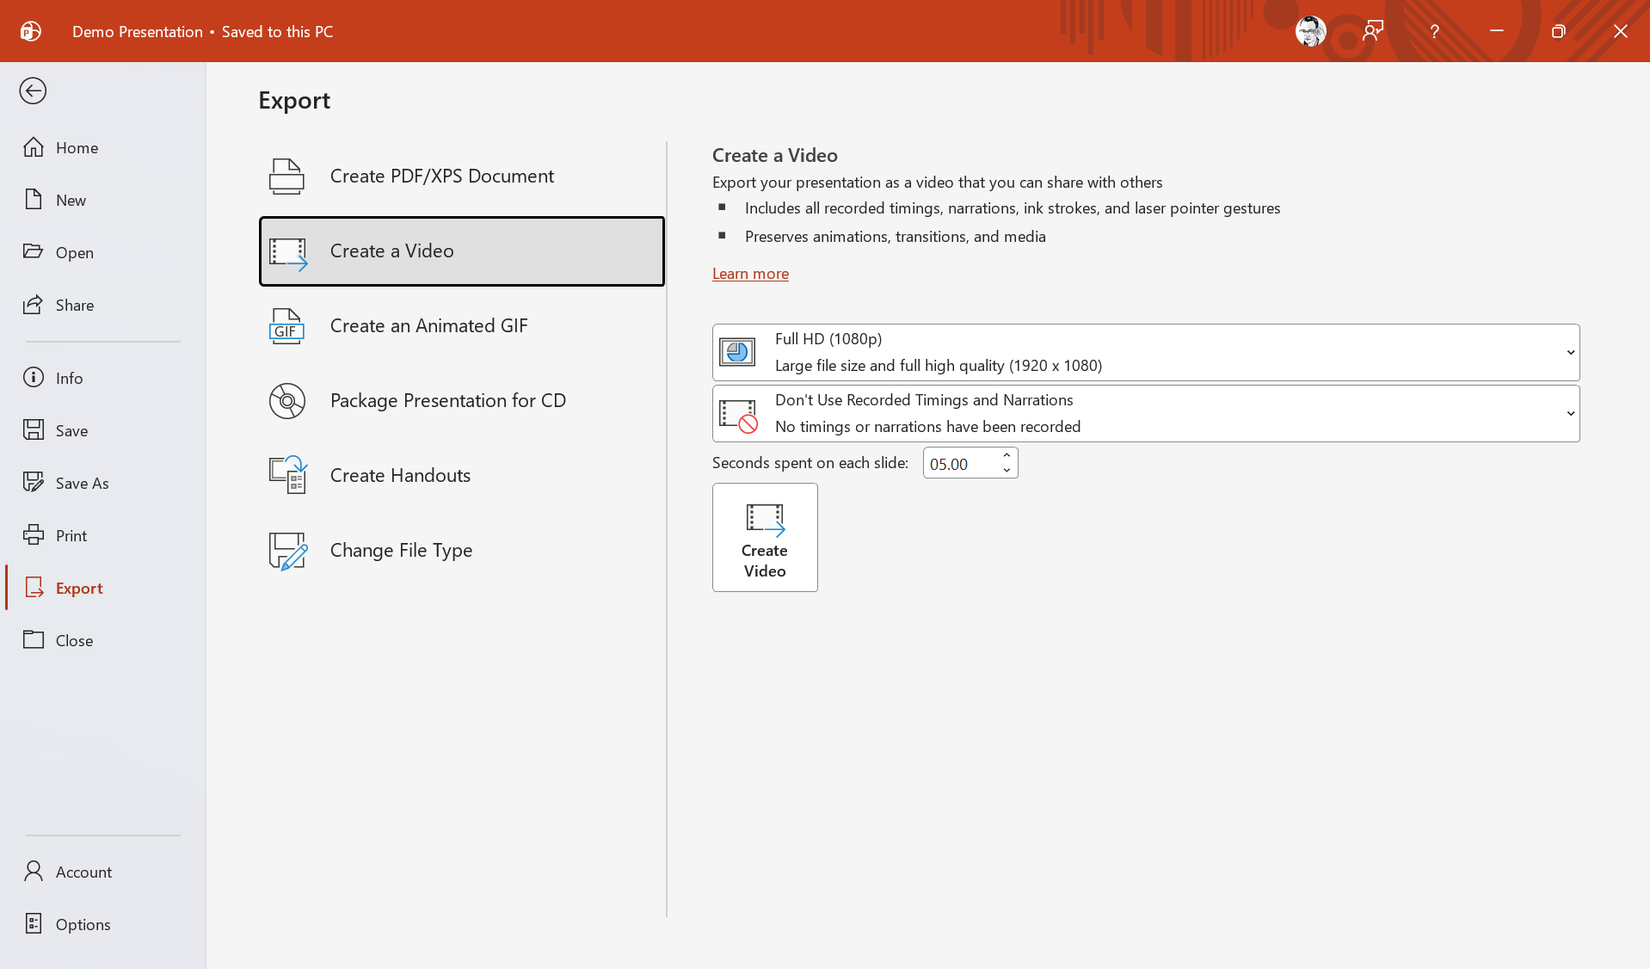The image size is (1650, 969).
Task: Click the back arrow to leave Export
Action: tap(33, 90)
